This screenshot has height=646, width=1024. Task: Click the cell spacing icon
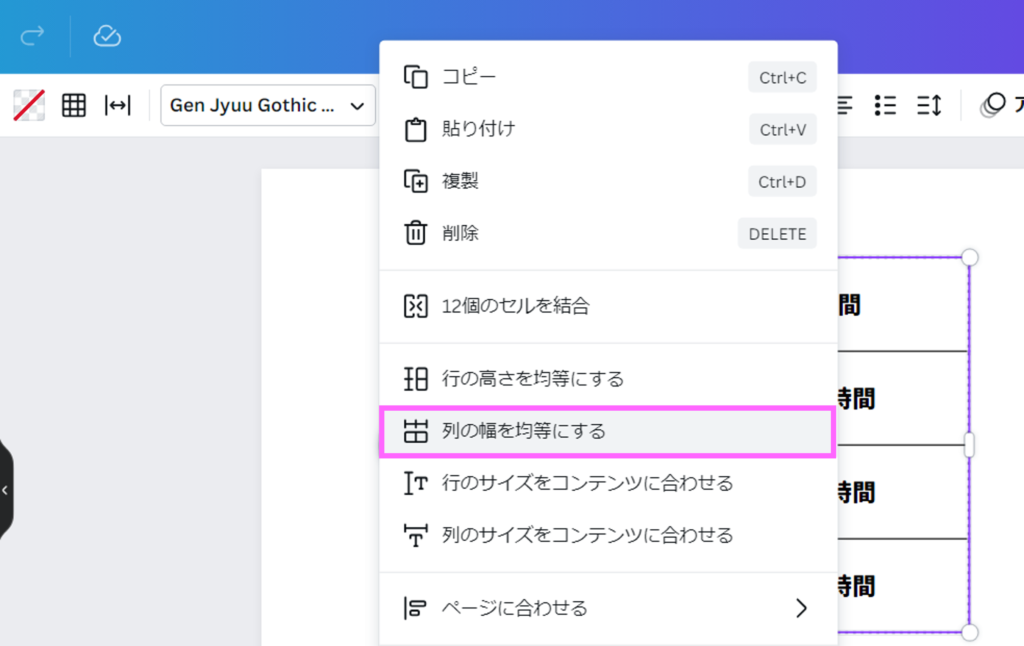(x=118, y=105)
